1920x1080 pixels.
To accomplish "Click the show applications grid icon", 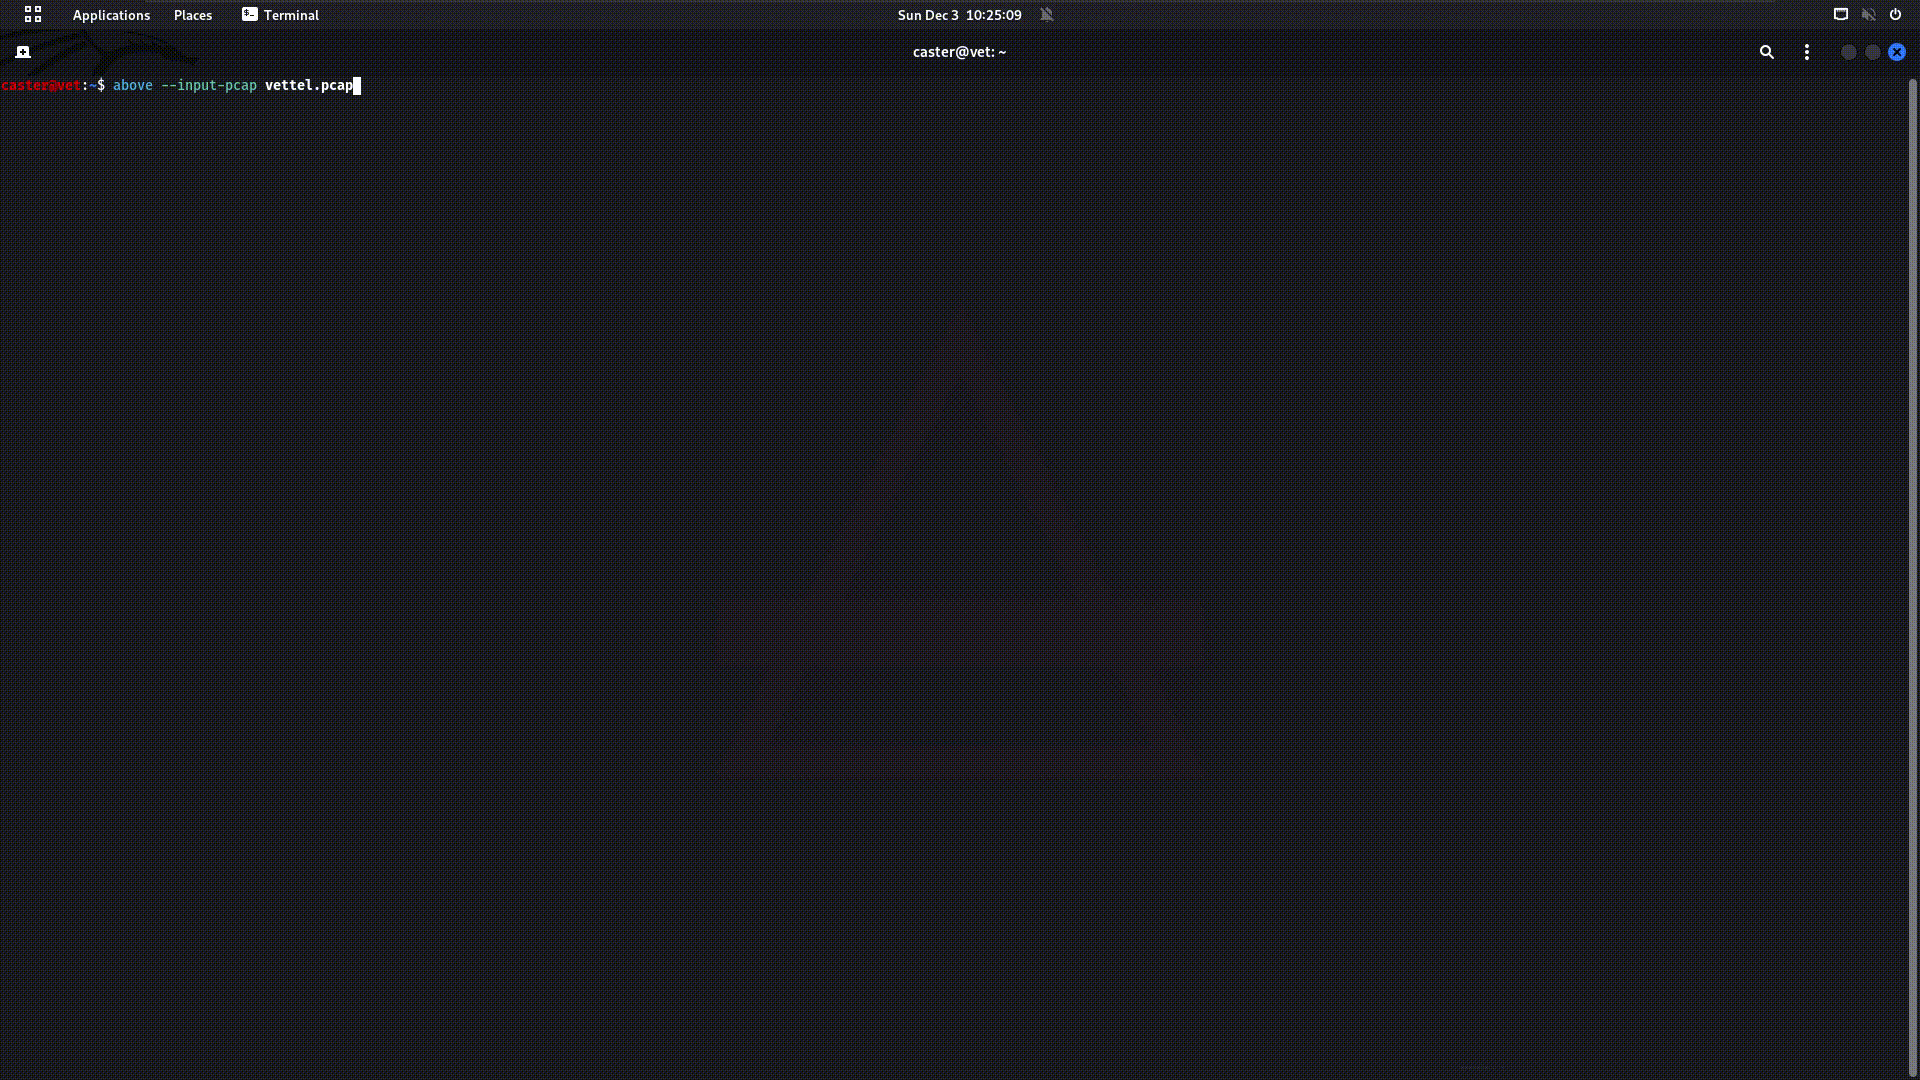I will 32,15.
